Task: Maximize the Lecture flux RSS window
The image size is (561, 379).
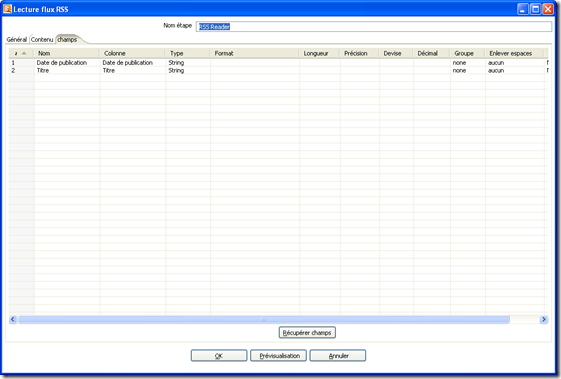Action: click(535, 9)
